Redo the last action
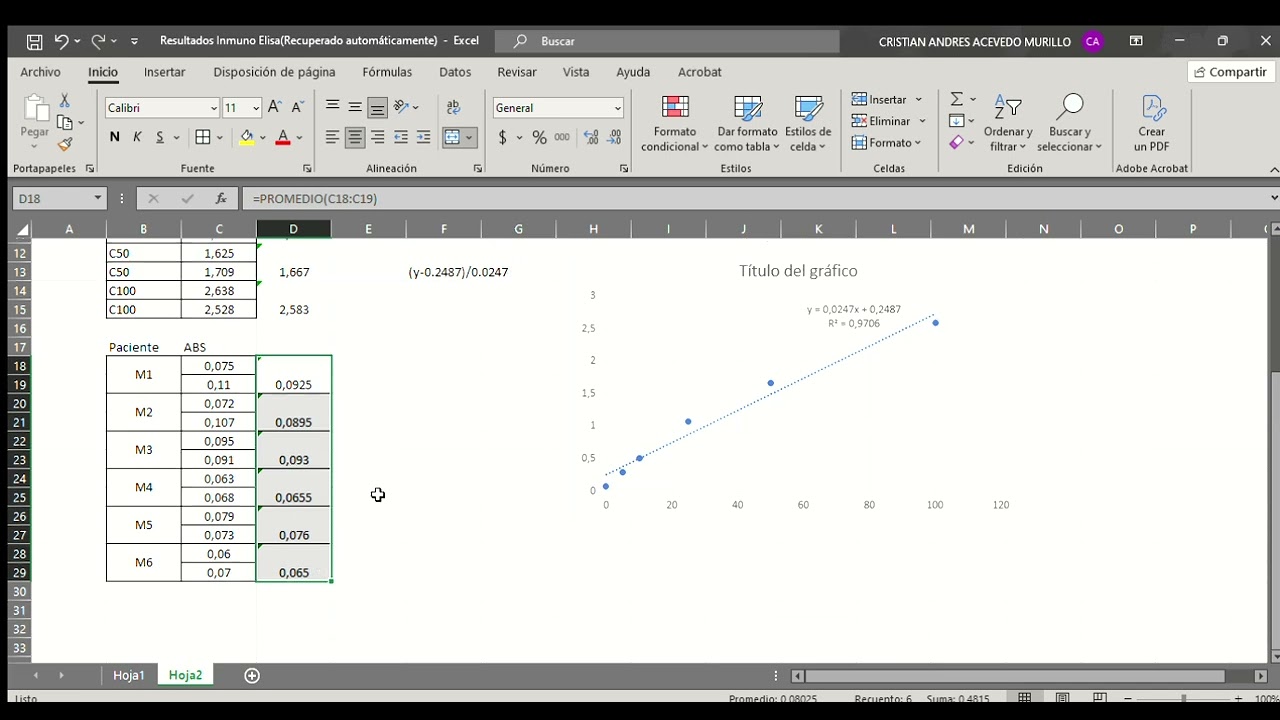The image size is (1280, 720). coord(98,41)
